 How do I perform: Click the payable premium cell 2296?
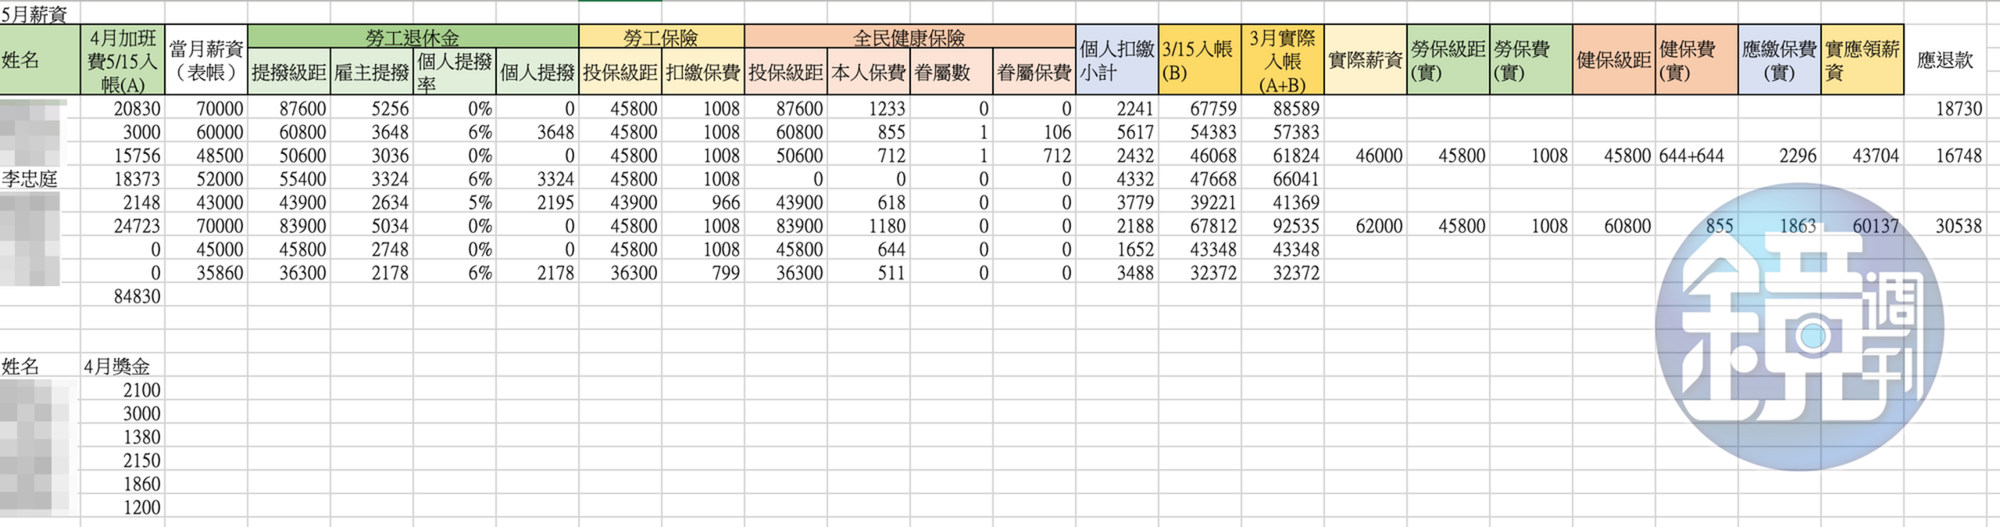(1779, 155)
